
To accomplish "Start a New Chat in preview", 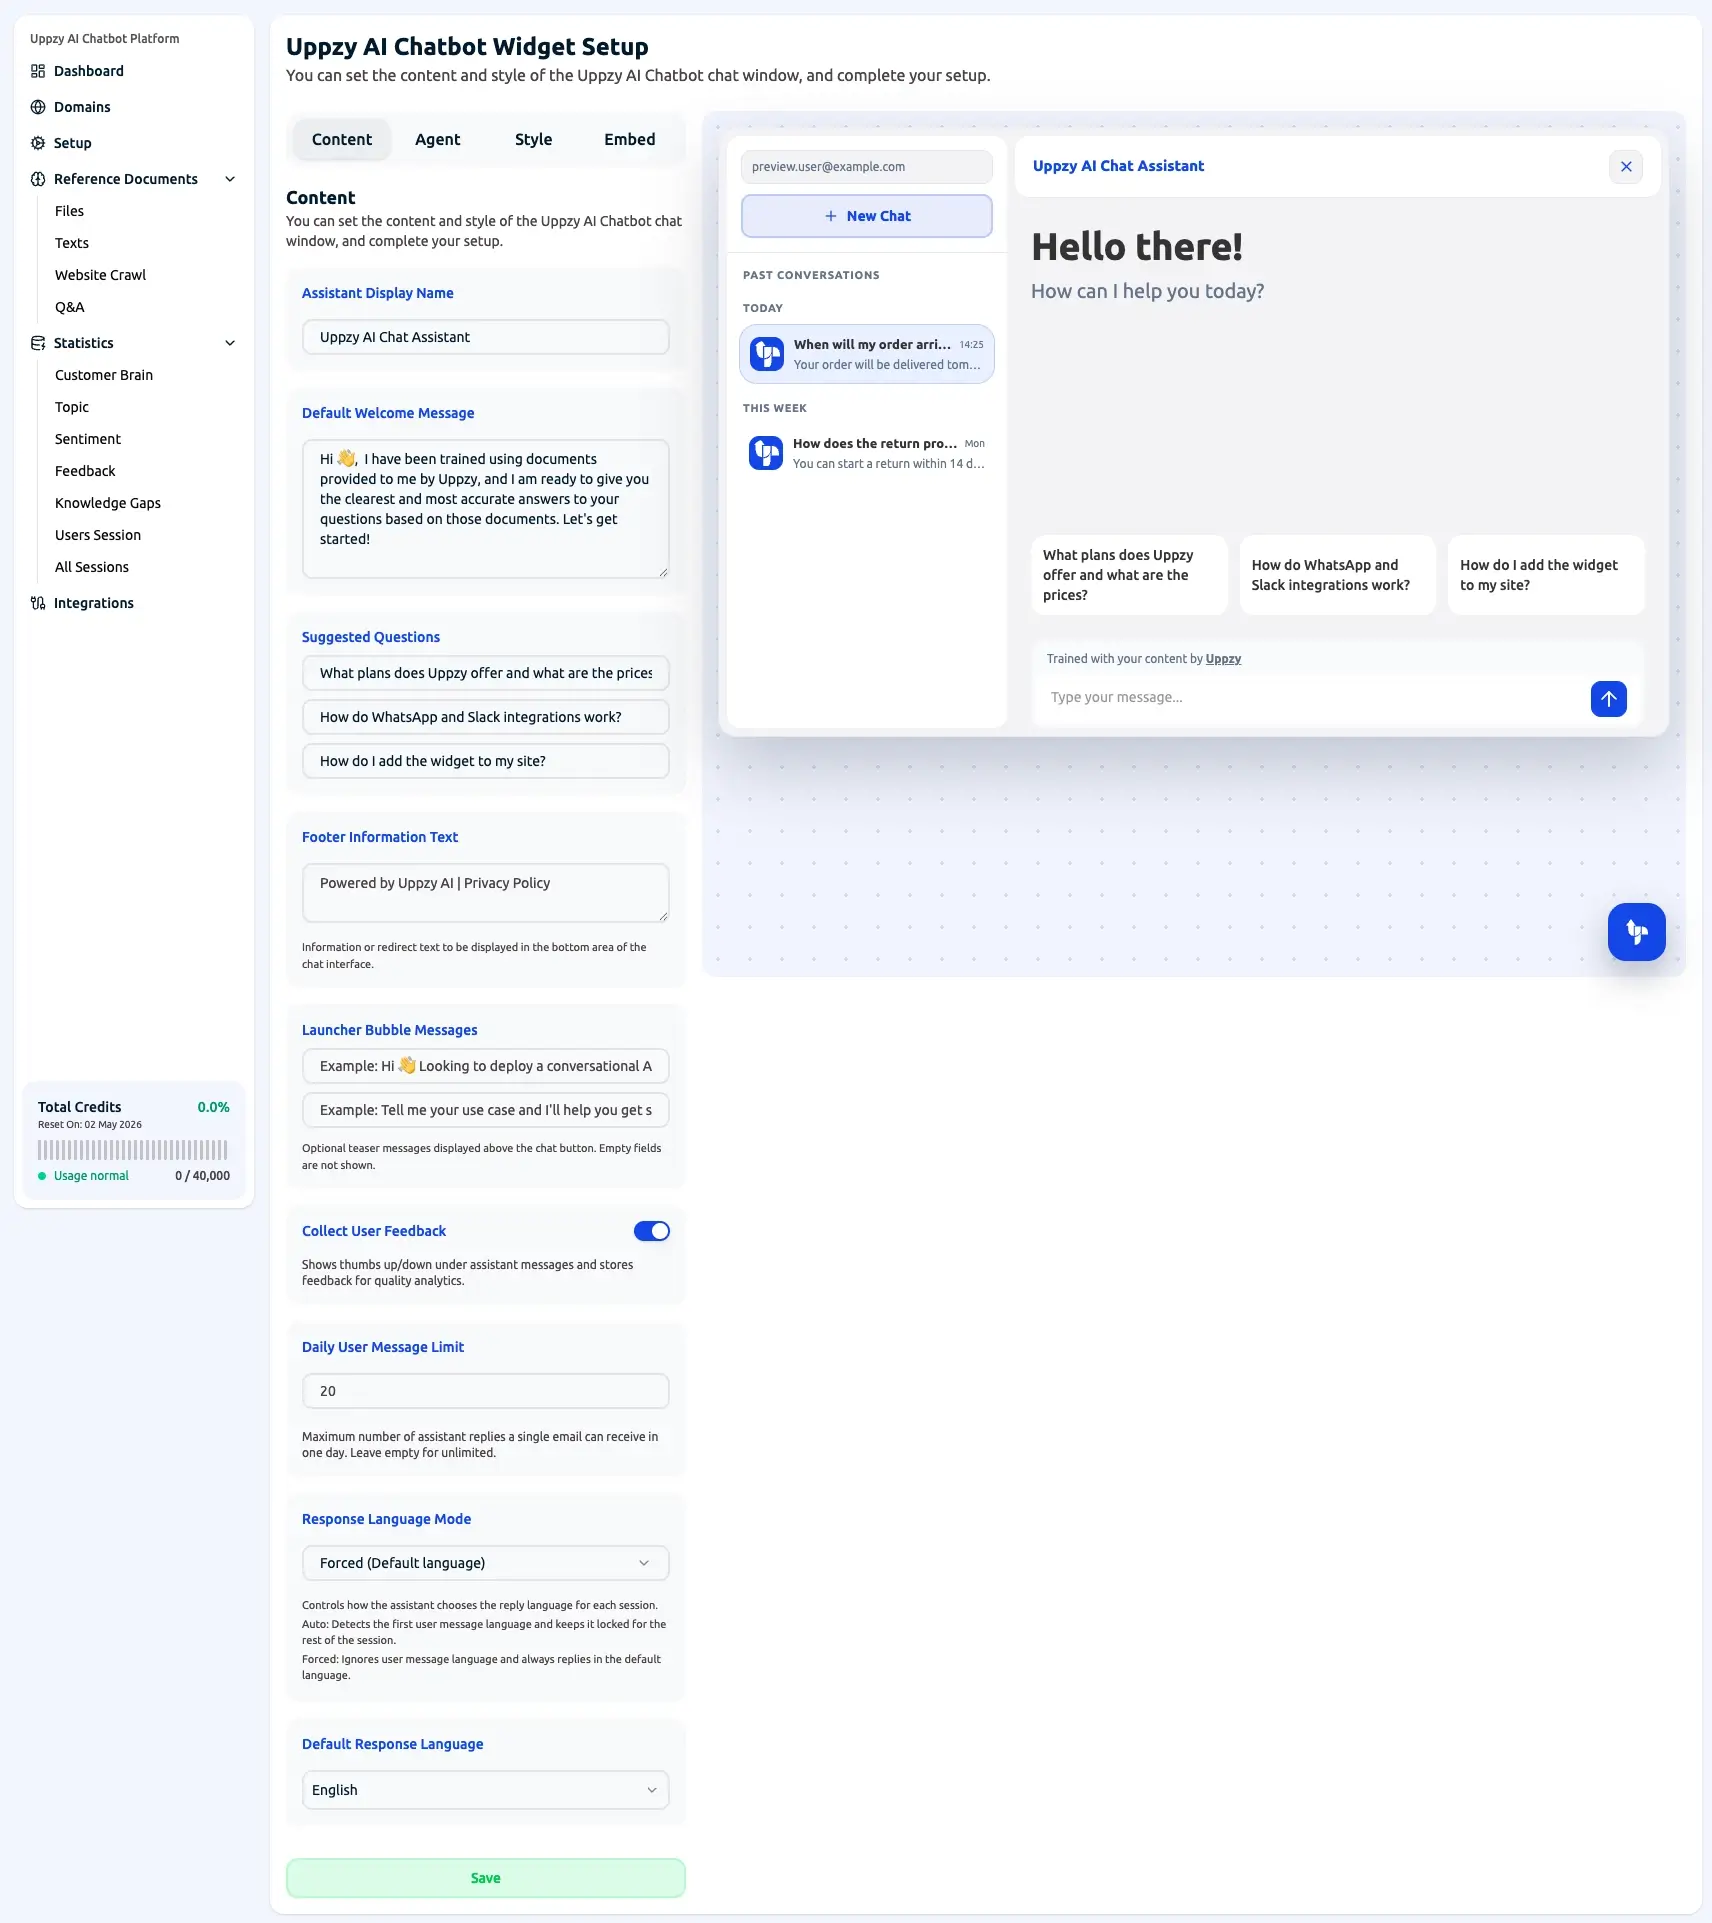I will coord(866,216).
